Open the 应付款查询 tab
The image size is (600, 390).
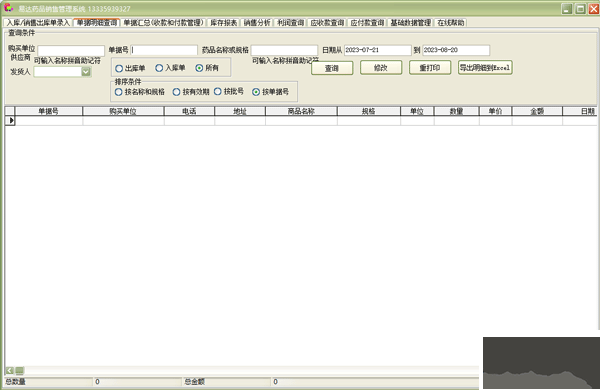click(x=367, y=23)
